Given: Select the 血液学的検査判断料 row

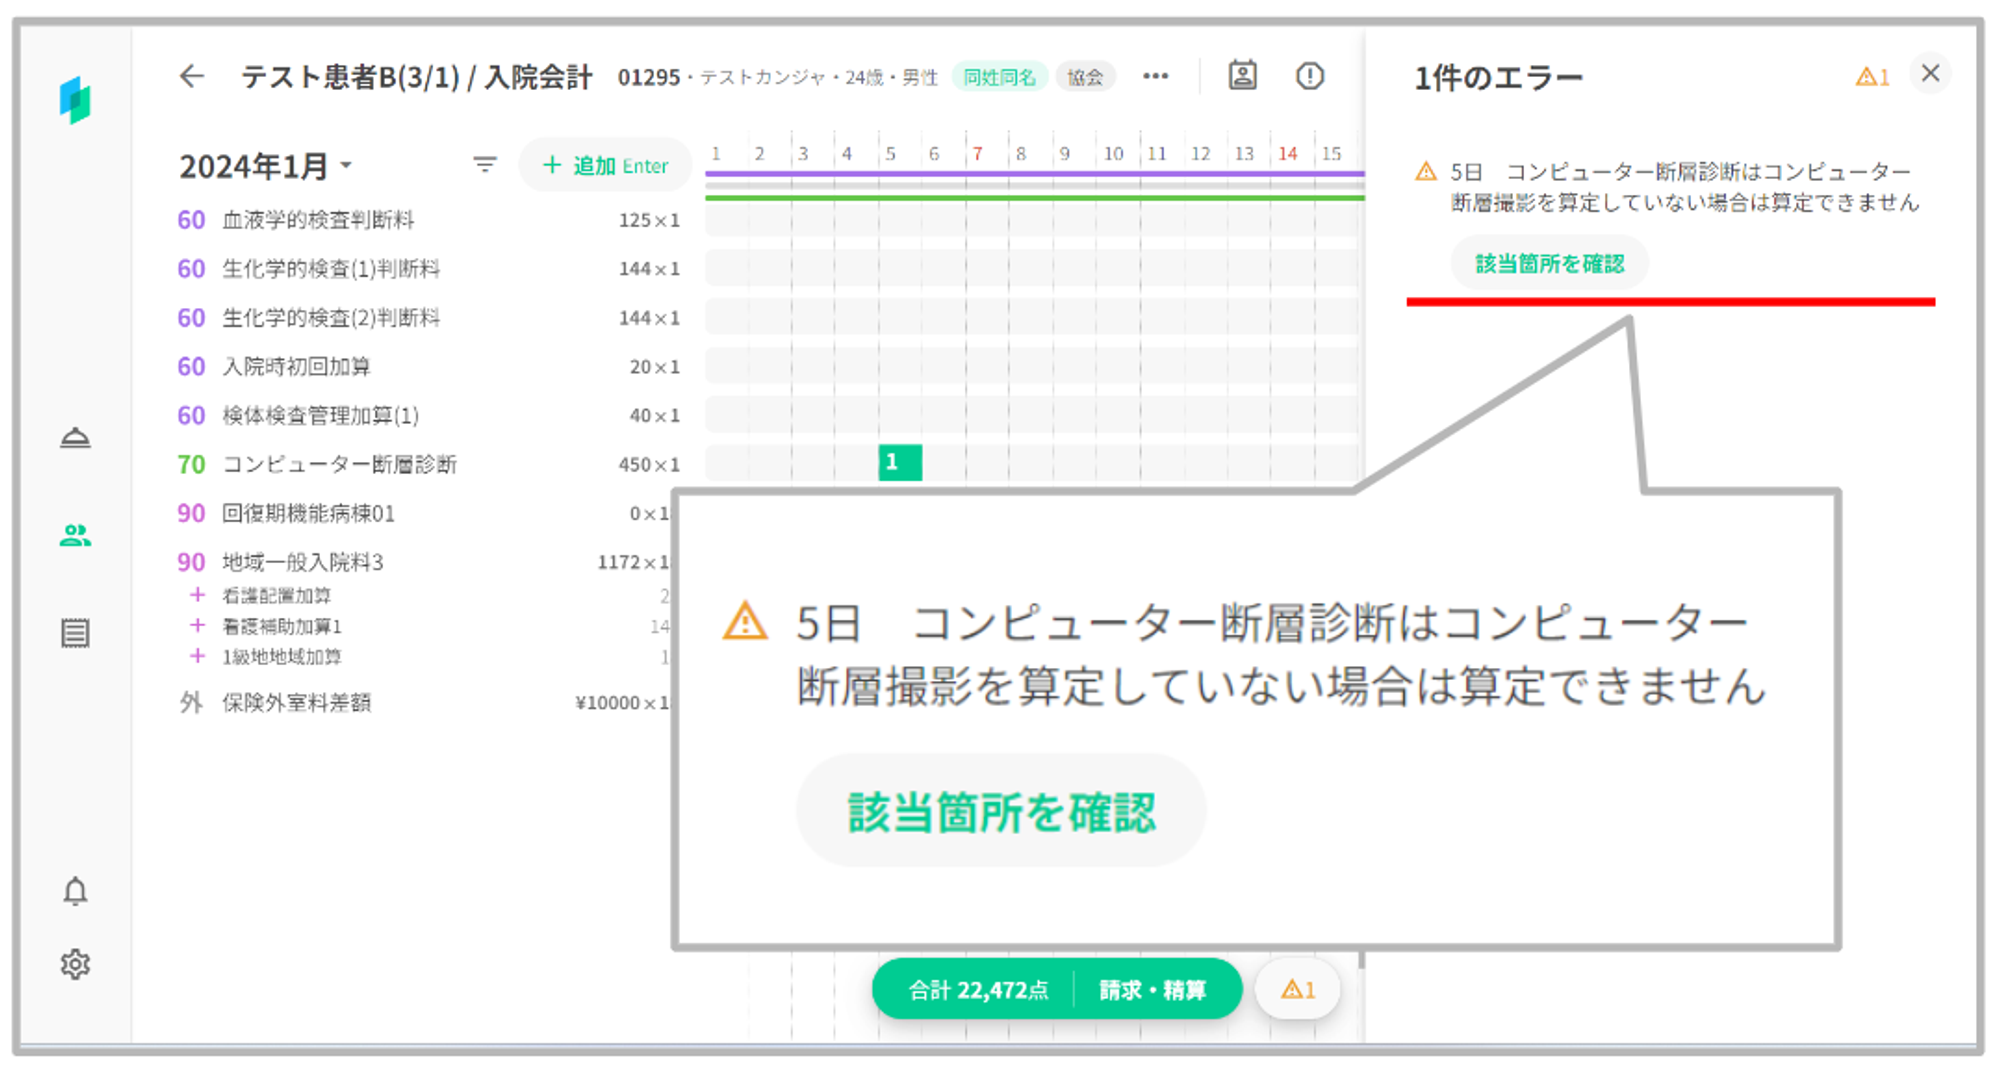Looking at the screenshot, I should [x=428, y=220].
